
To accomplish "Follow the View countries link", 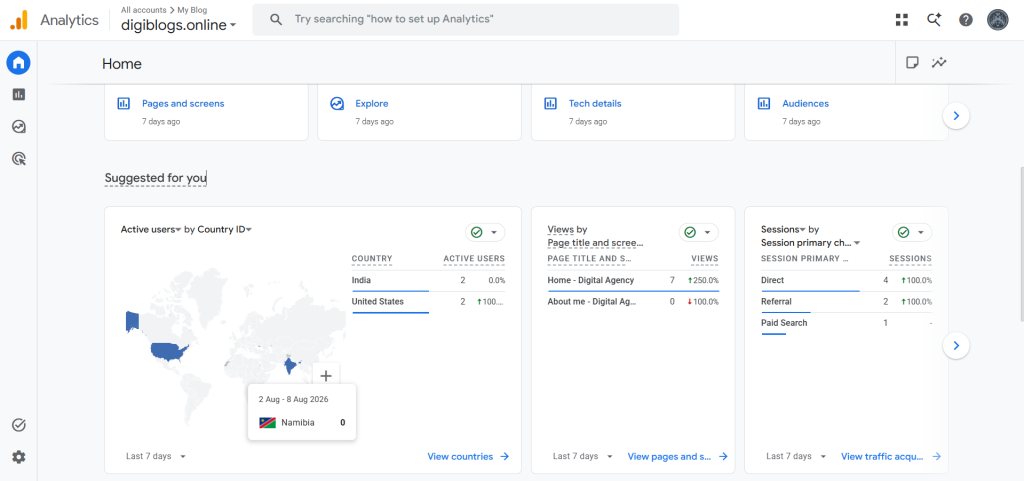I will [x=468, y=457].
